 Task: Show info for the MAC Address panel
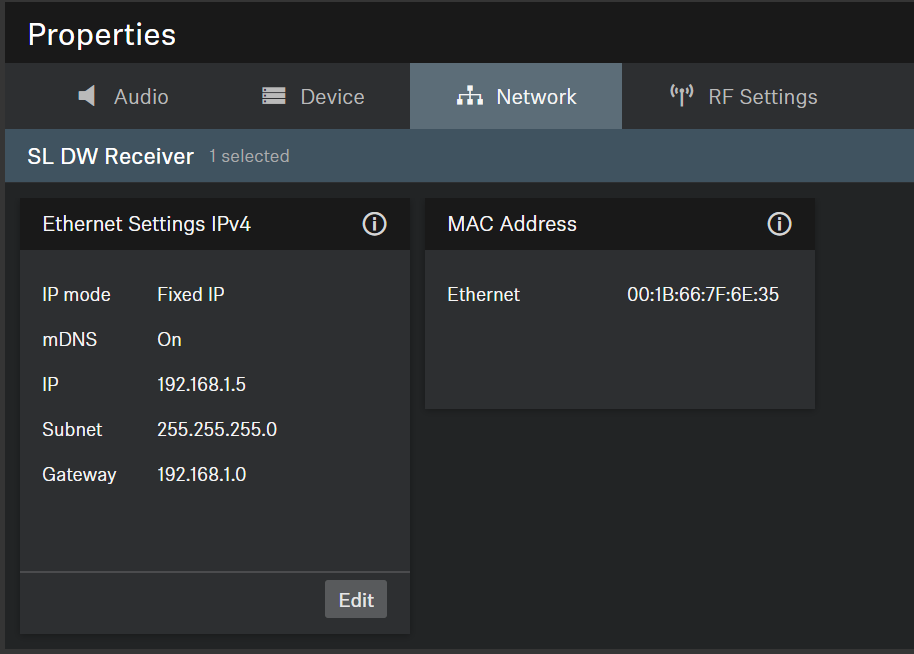pyautogui.click(x=779, y=224)
